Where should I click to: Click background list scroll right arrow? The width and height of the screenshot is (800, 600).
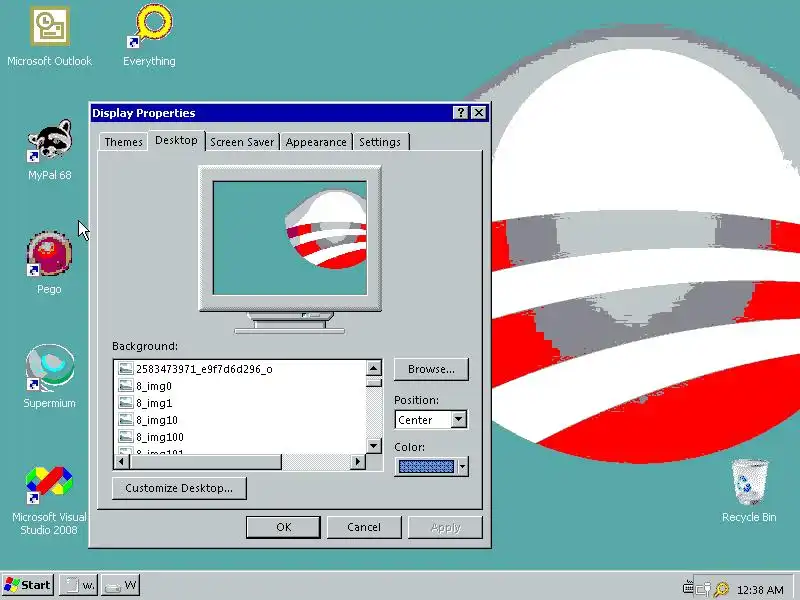(358, 462)
